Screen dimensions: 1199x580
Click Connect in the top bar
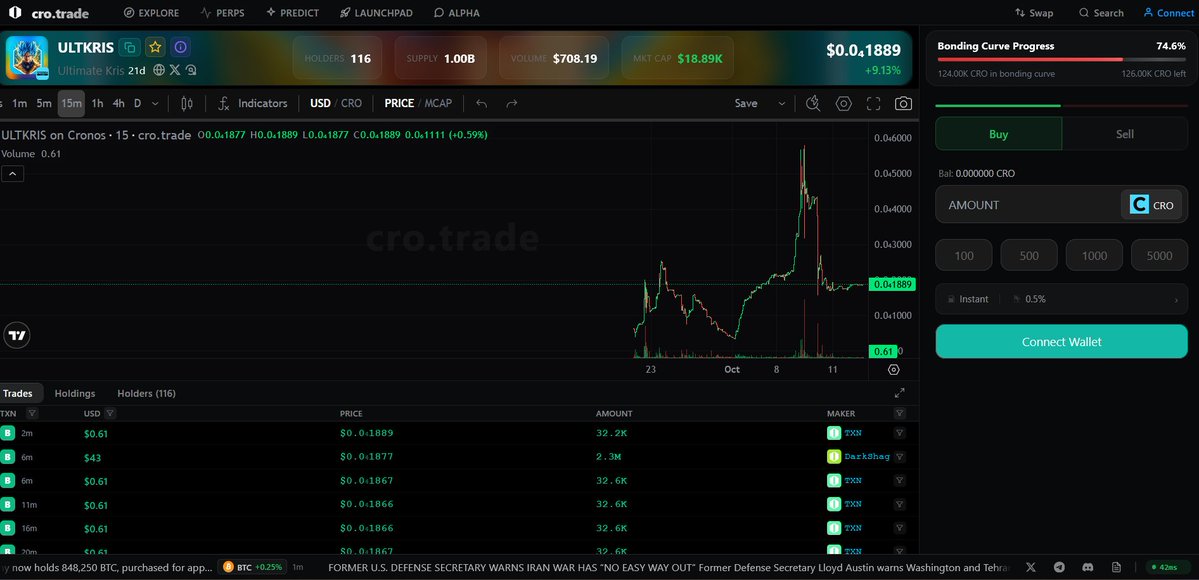pos(1168,13)
